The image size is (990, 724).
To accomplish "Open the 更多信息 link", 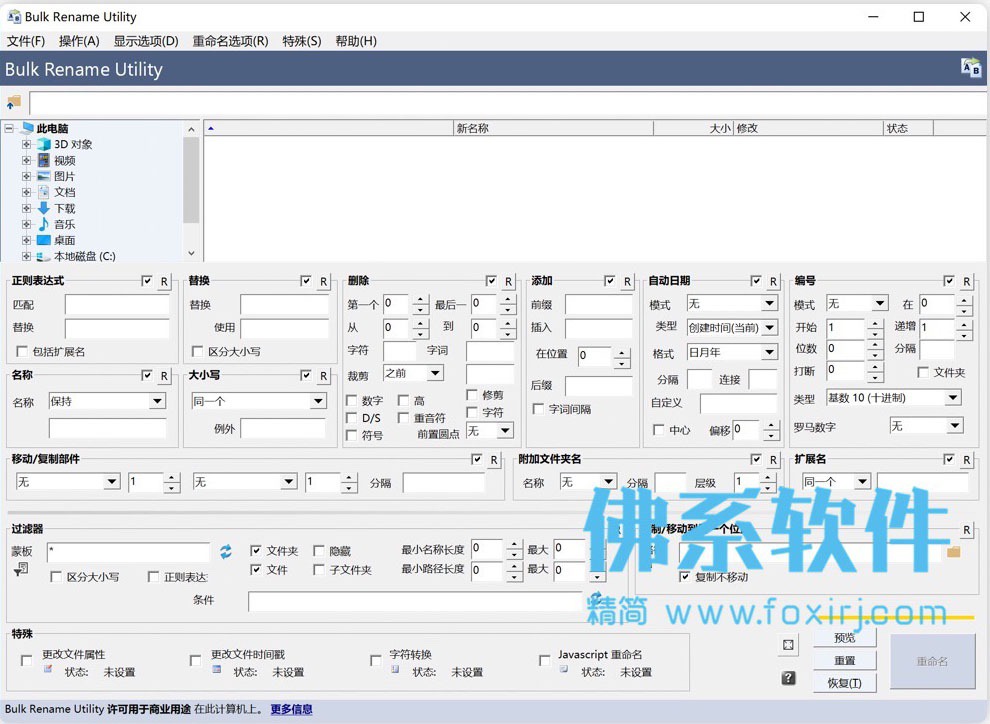I will (x=291, y=709).
